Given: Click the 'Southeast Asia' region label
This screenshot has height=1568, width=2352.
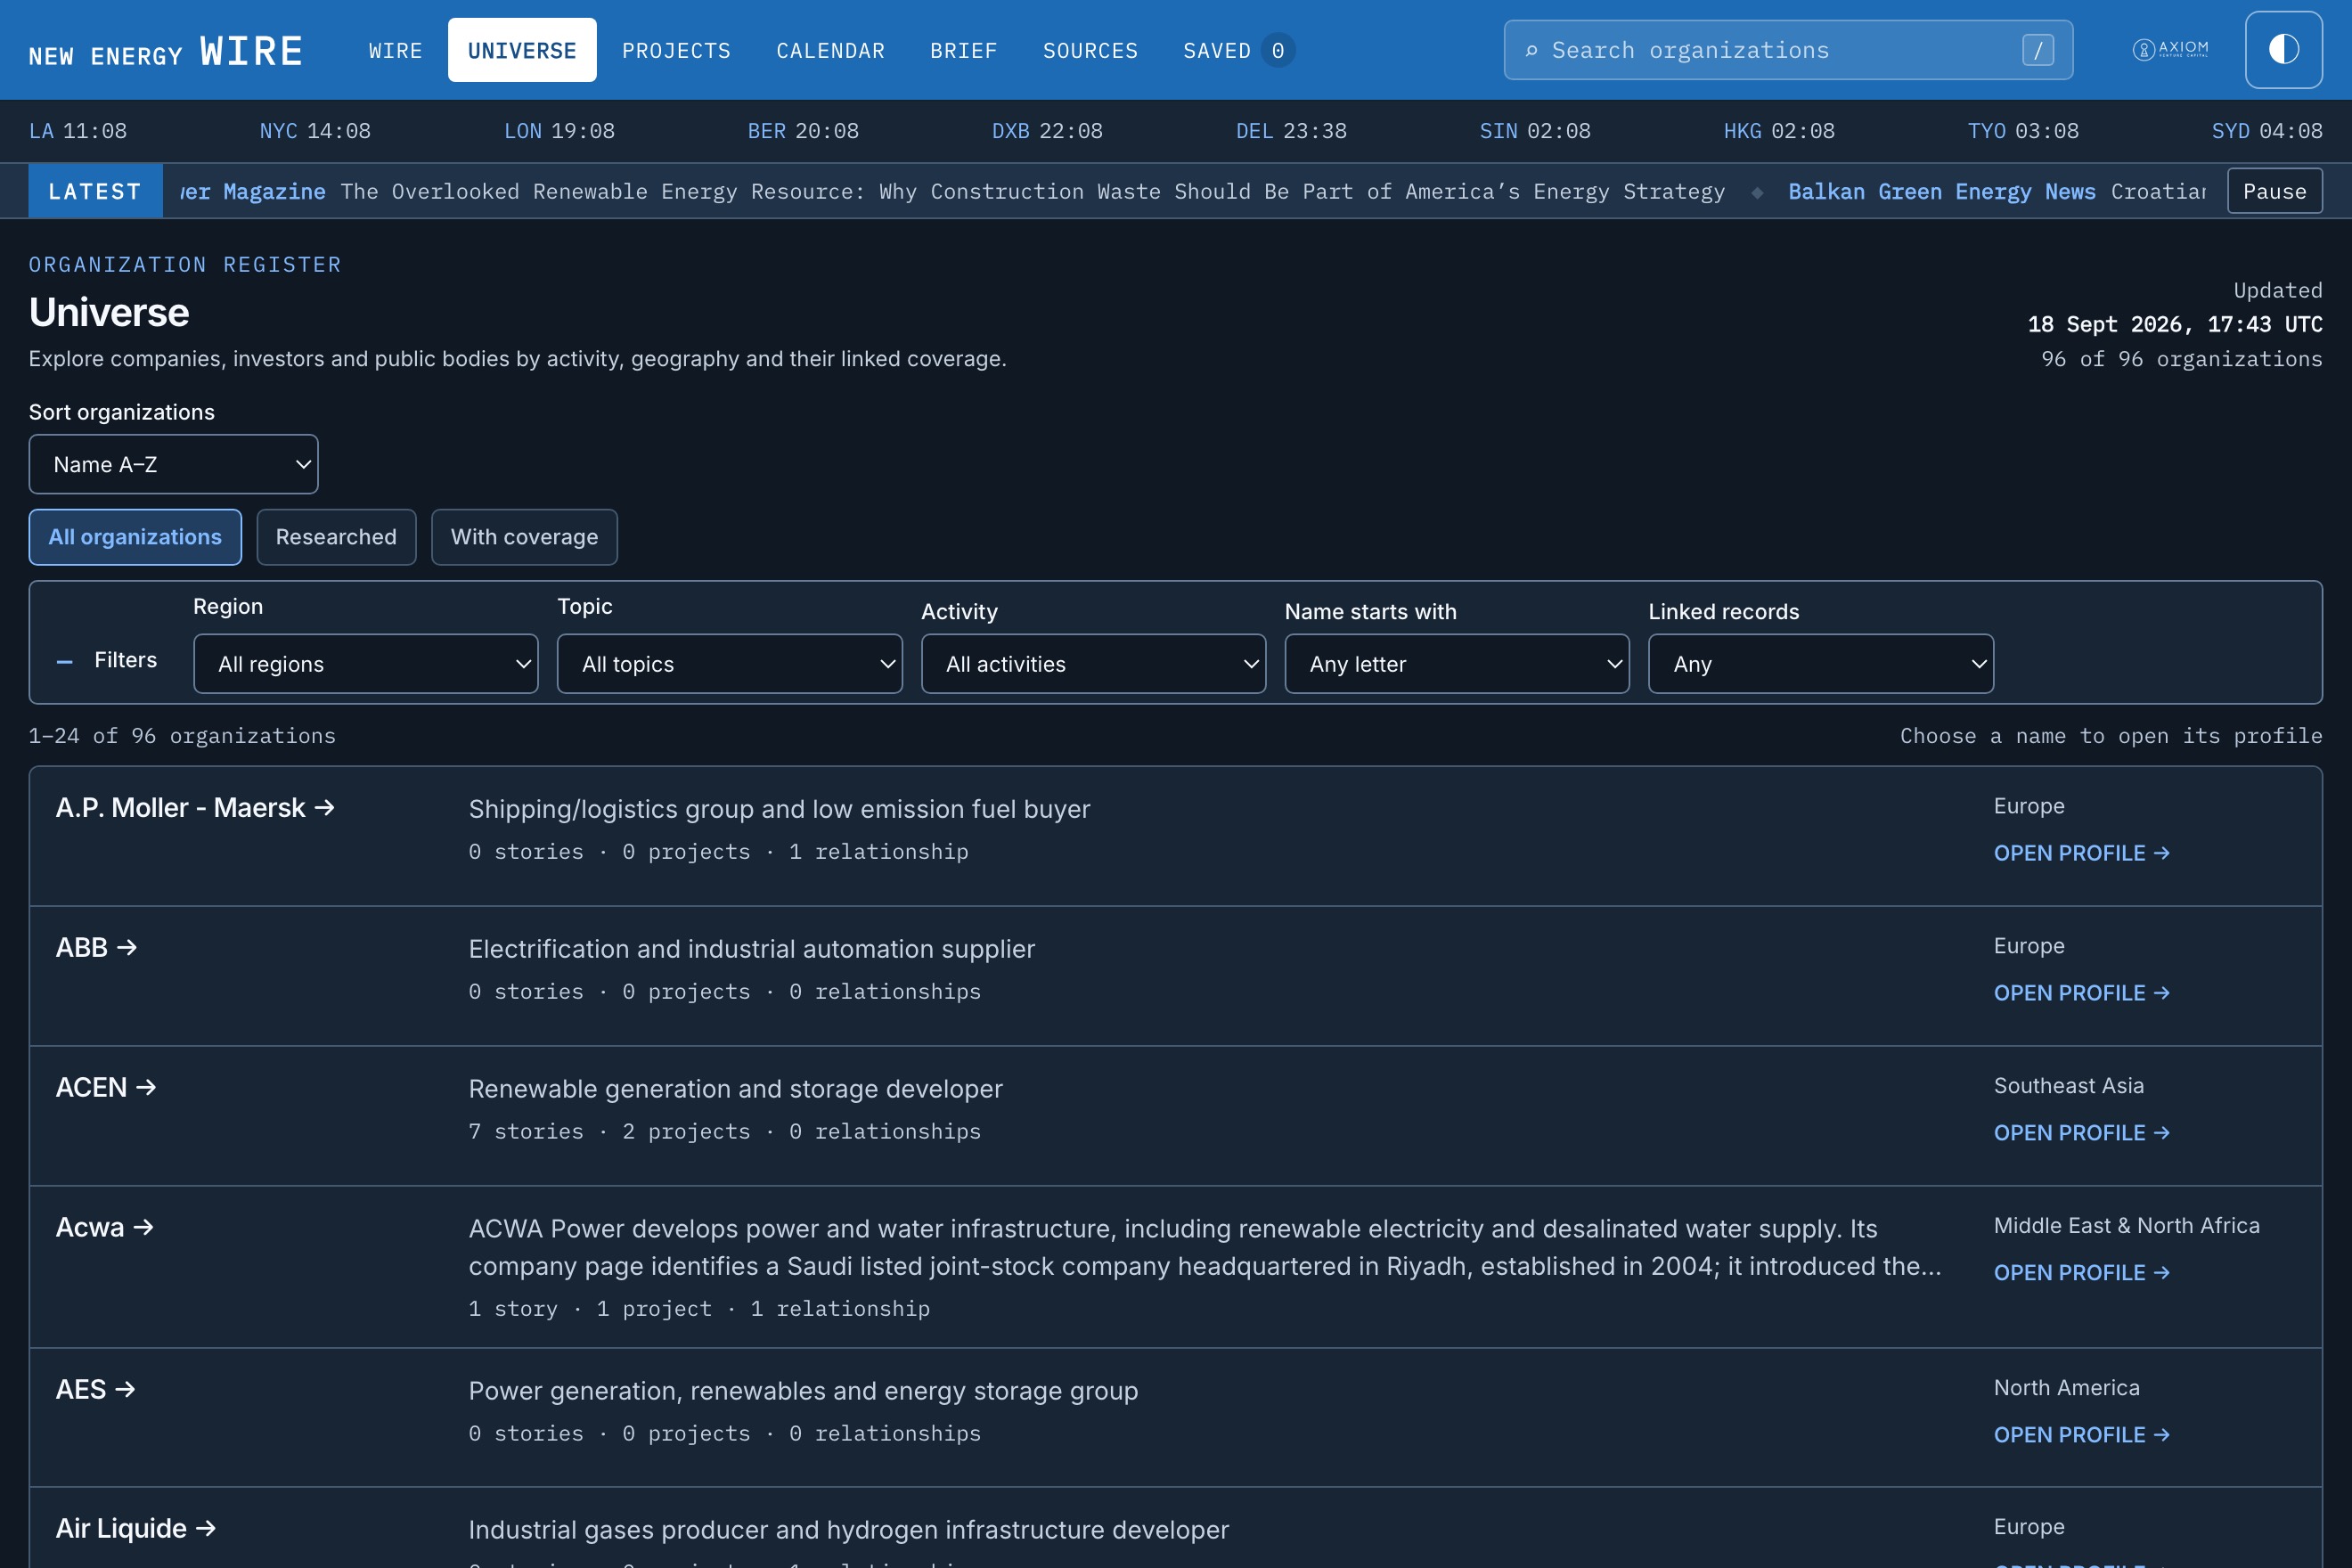Looking at the screenshot, I should [x=2068, y=1086].
